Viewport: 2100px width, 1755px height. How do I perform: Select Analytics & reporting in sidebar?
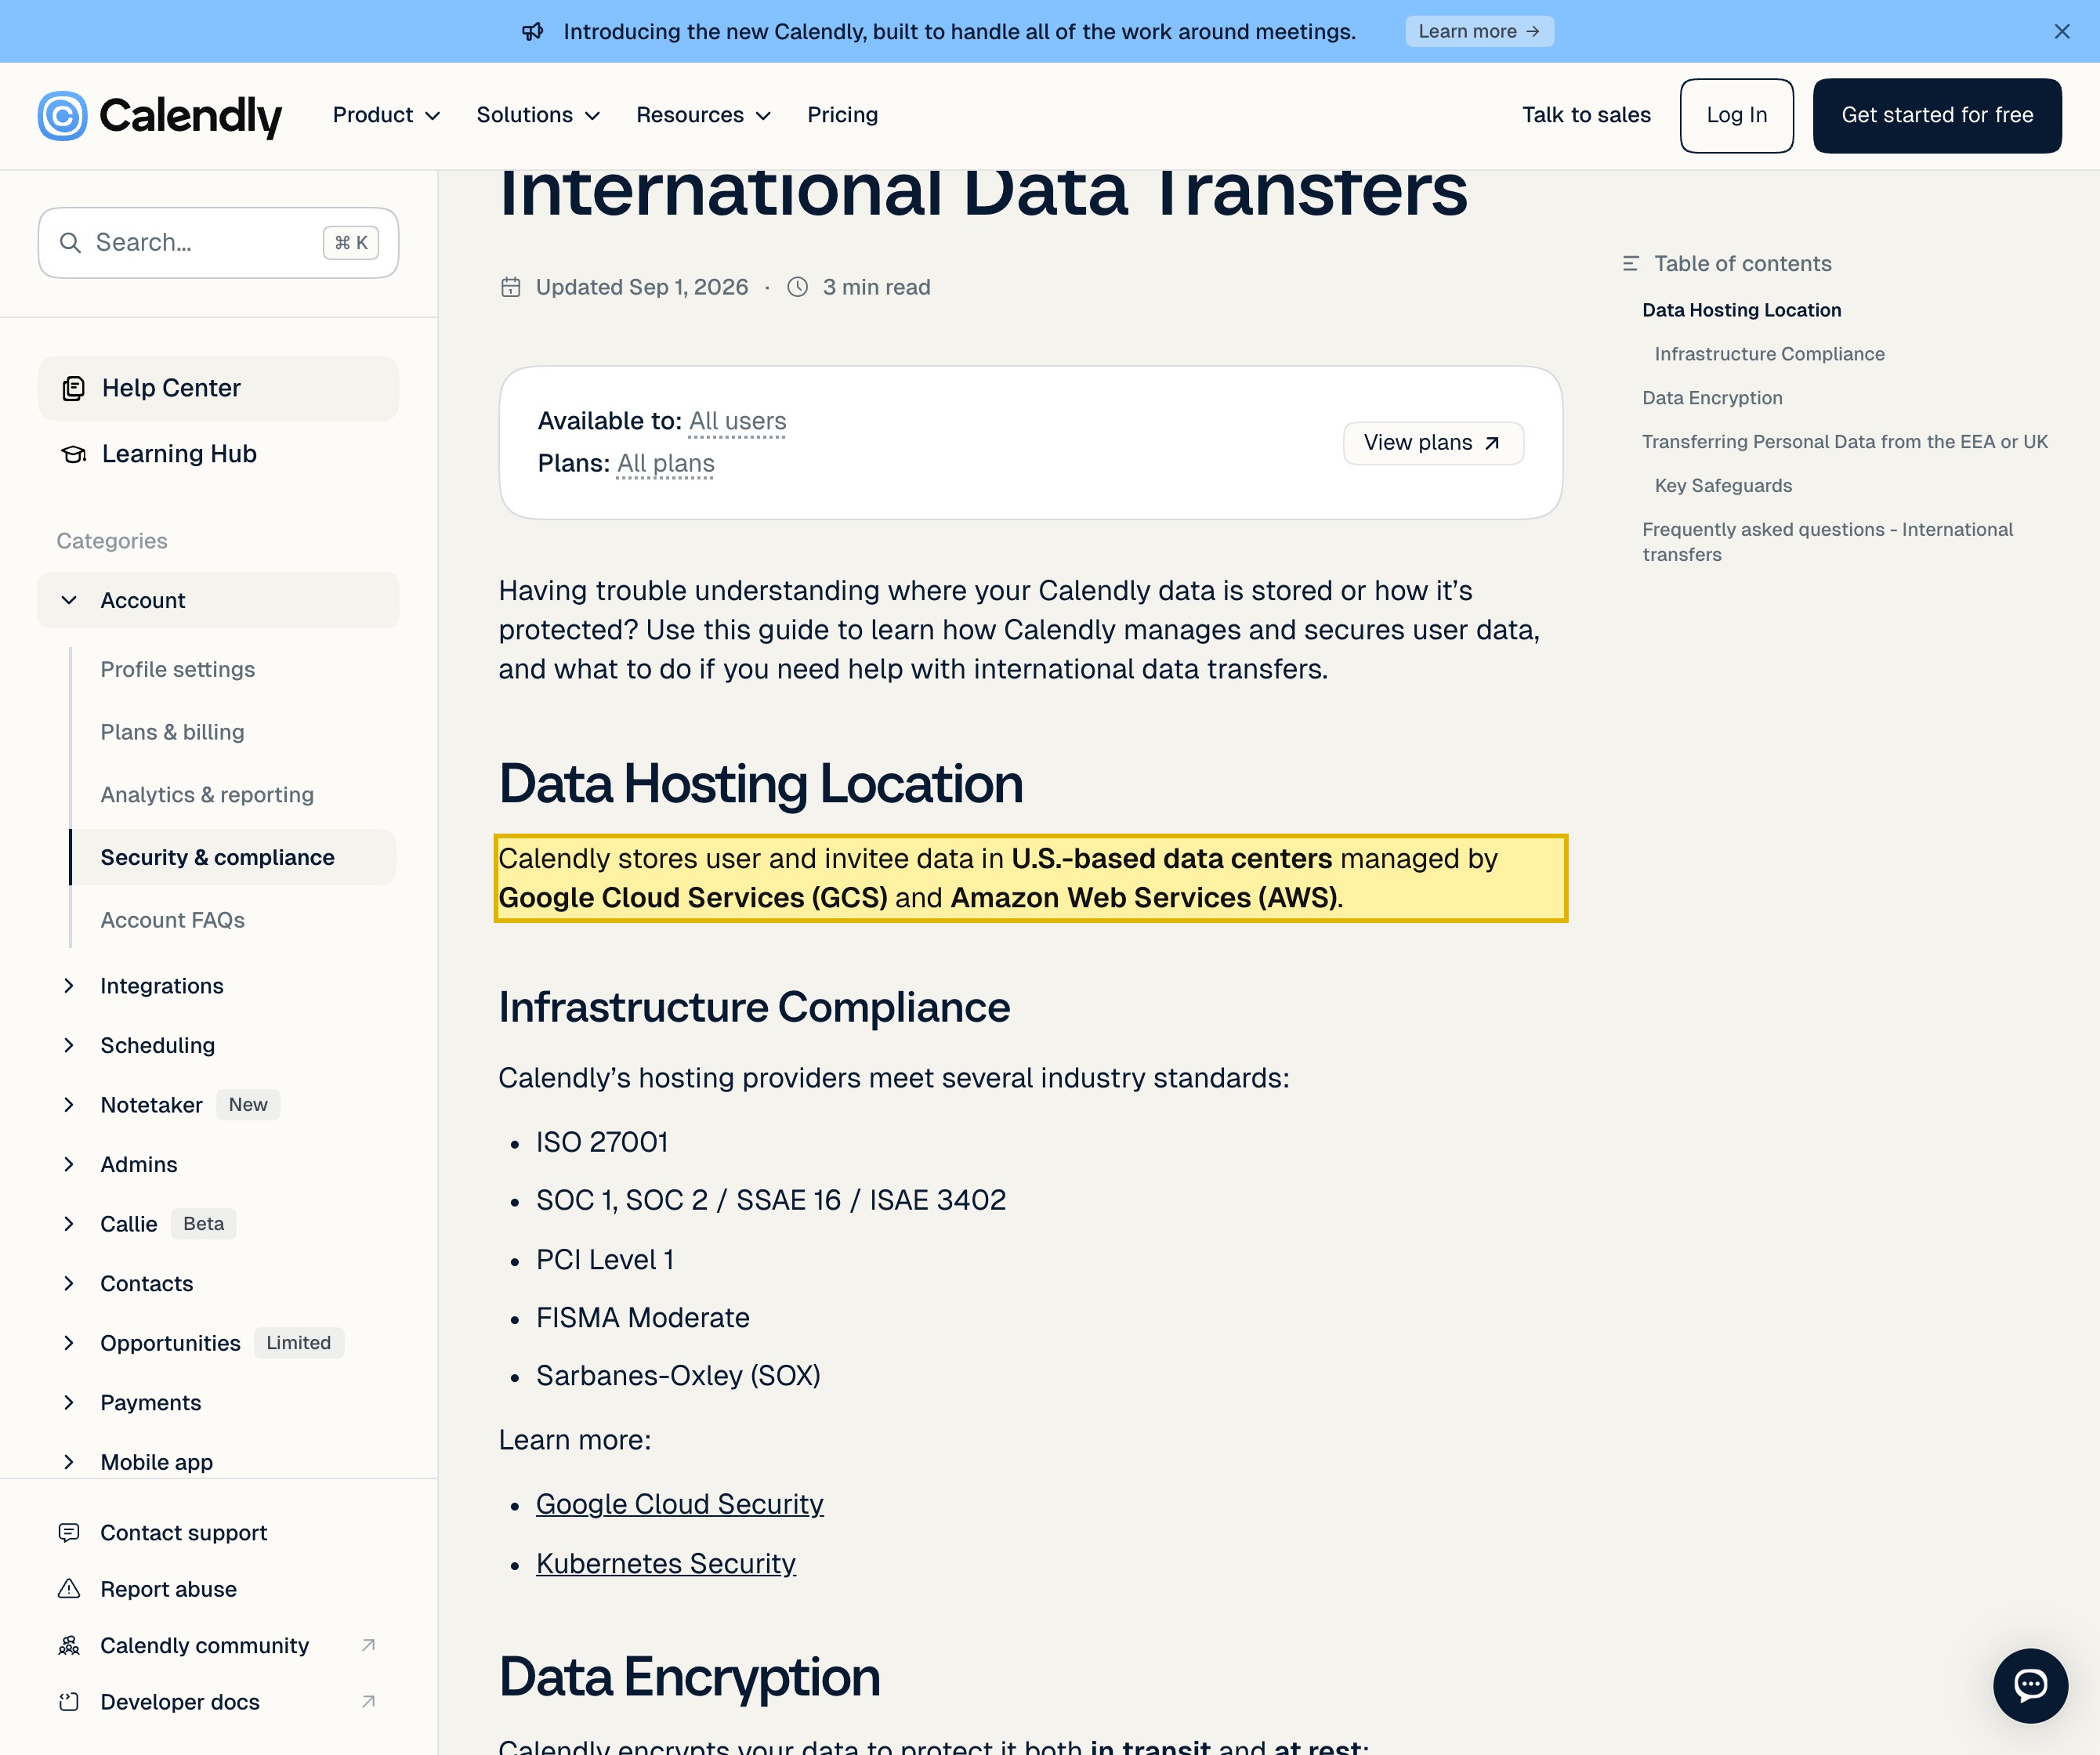[x=207, y=795]
